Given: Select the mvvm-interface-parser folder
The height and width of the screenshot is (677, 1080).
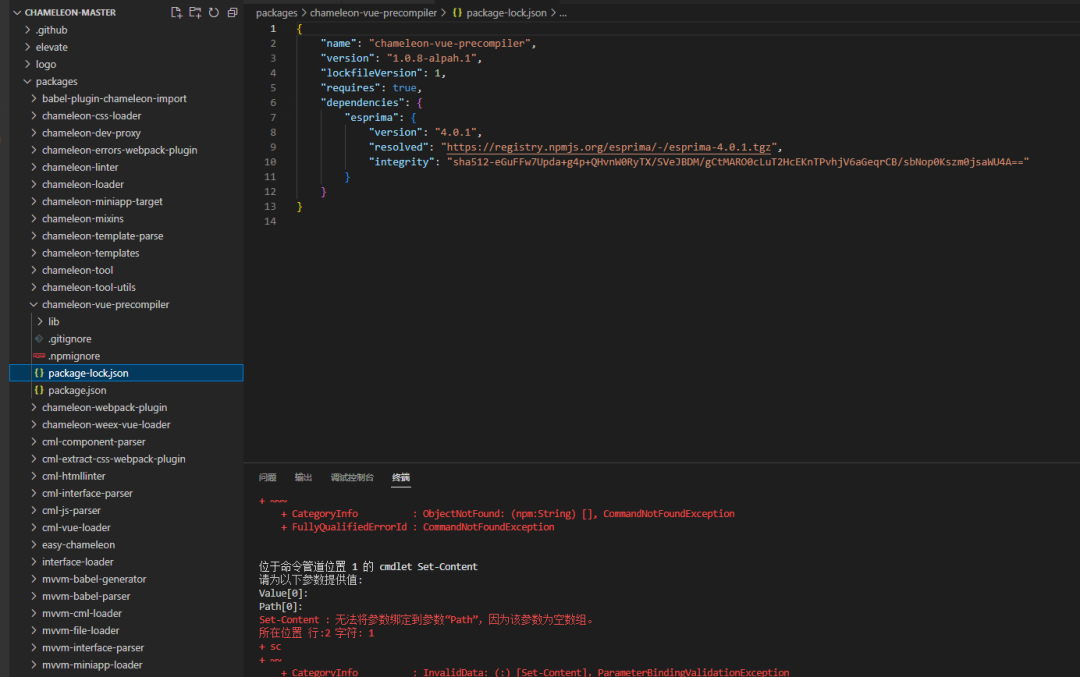Looking at the screenshot, I should (x=93, y=648).
